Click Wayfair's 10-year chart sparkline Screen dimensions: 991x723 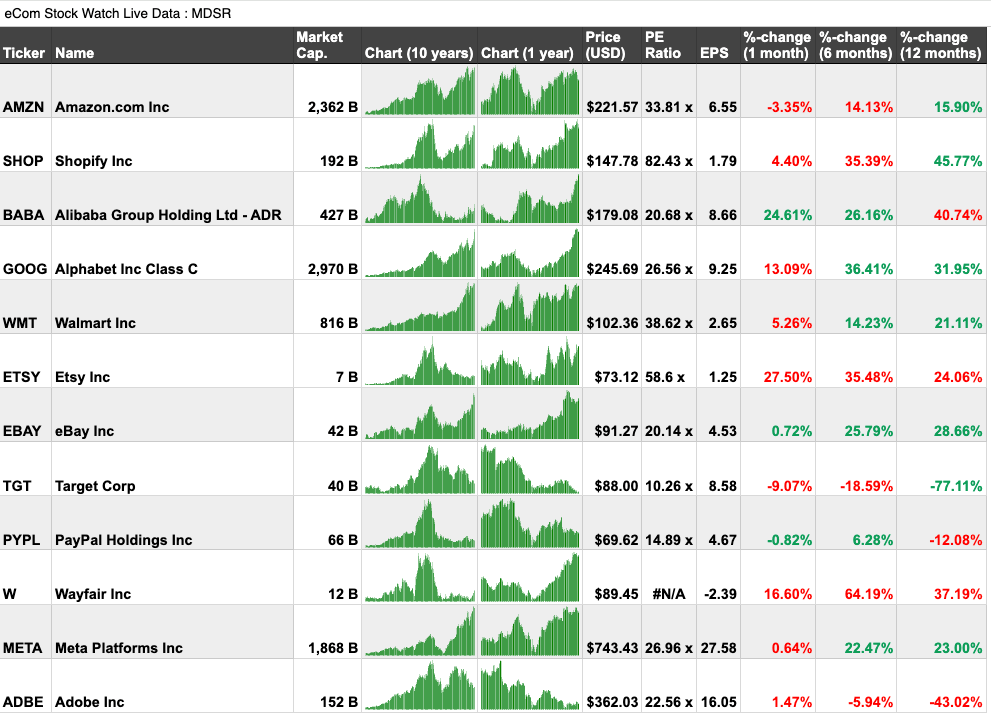coord(419,578)
